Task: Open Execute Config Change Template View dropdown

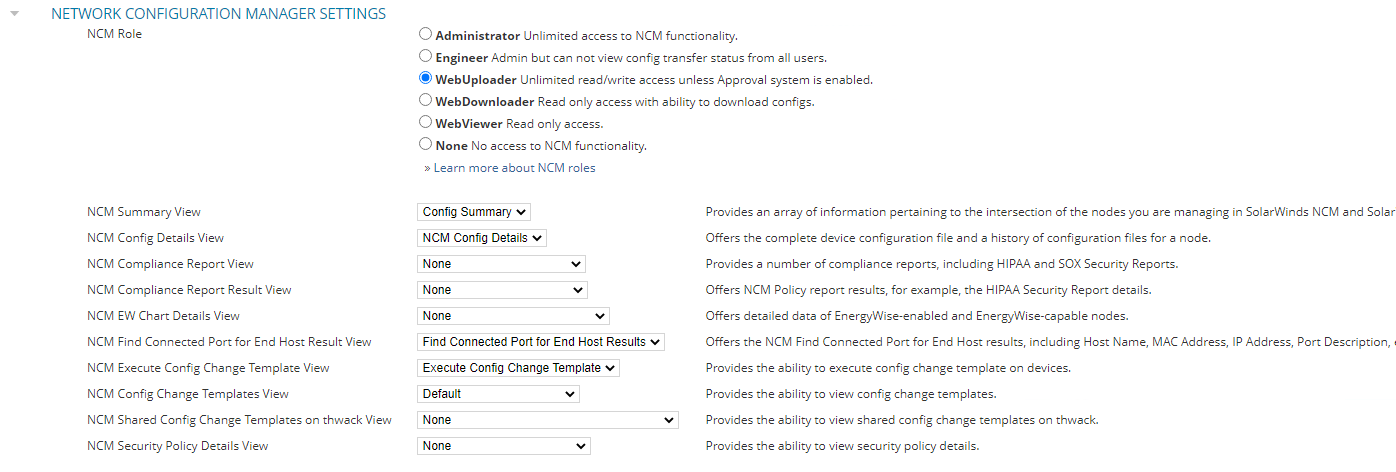Action: click(518, 368)
